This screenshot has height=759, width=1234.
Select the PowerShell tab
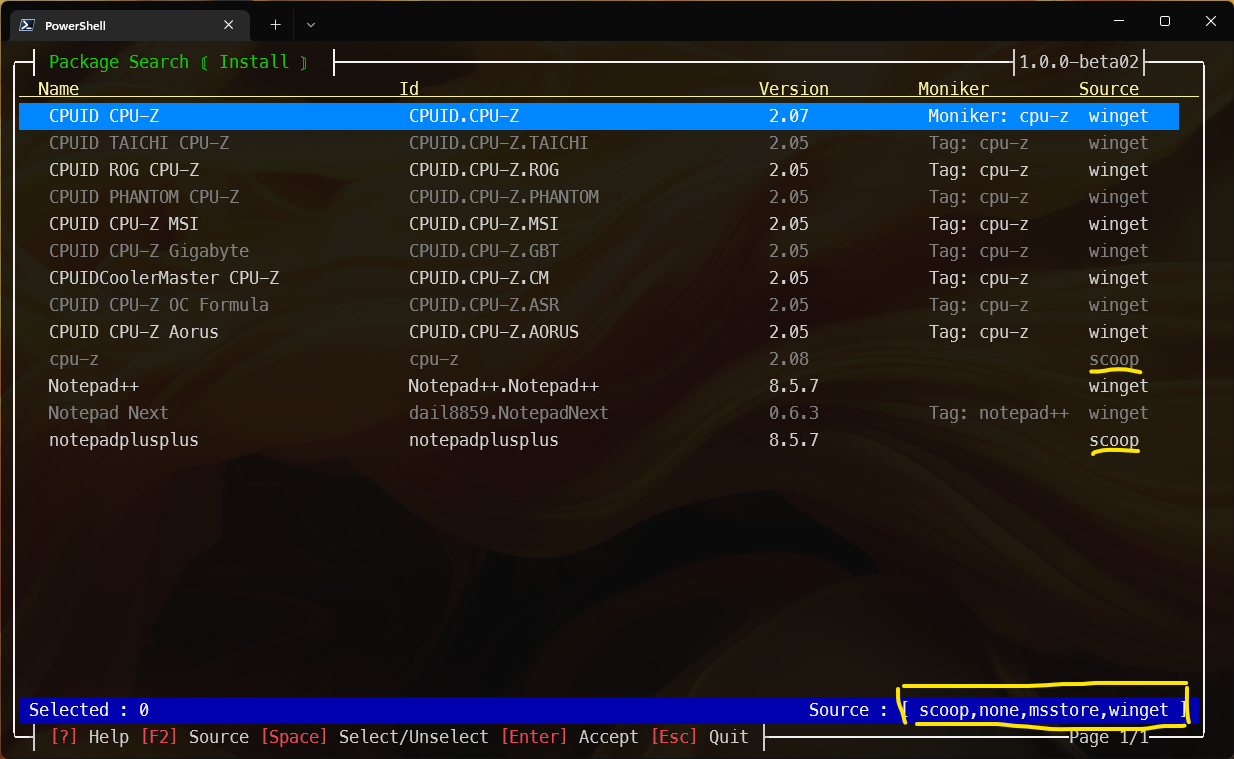click(130, 25)
